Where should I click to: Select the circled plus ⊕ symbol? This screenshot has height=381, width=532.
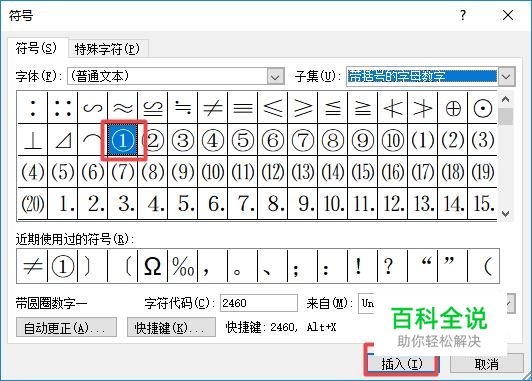click(453, 108)
